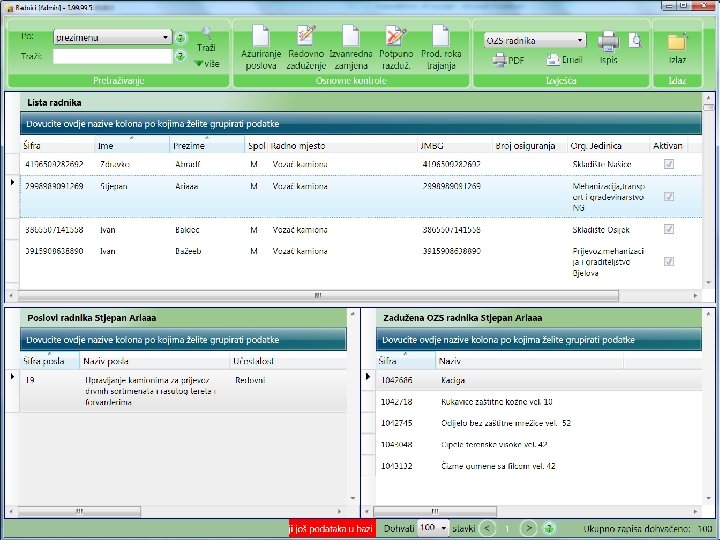Open the Po search-by dropdown
Screen dimensions: 720x540
coord(112,38)
